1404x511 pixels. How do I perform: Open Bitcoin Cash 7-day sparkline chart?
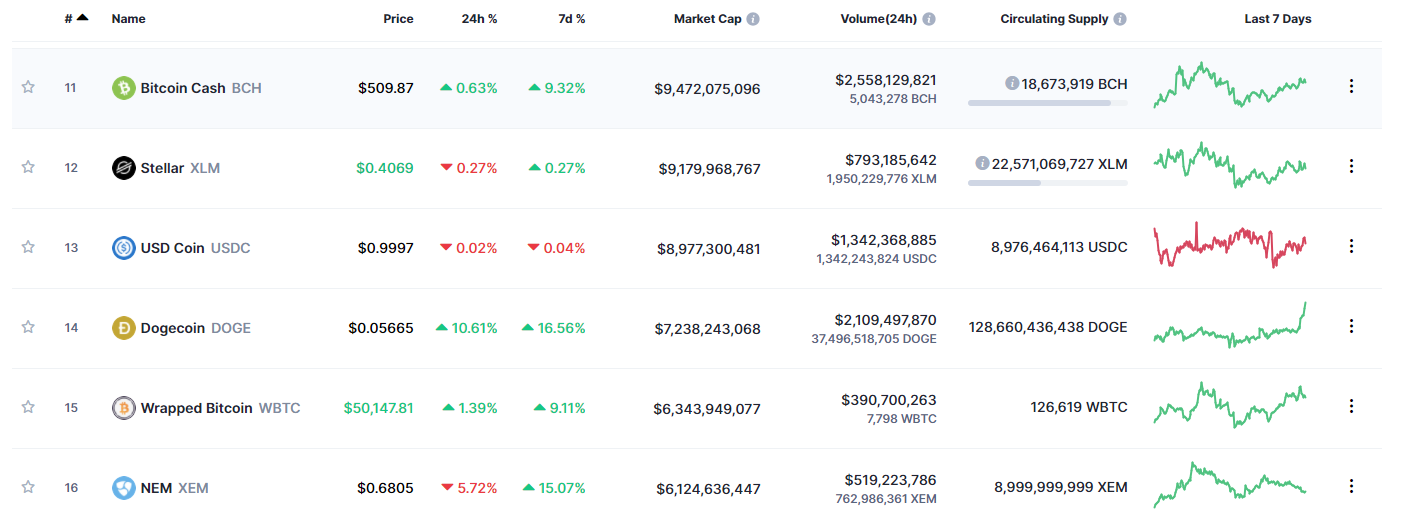coord(1230,86)
